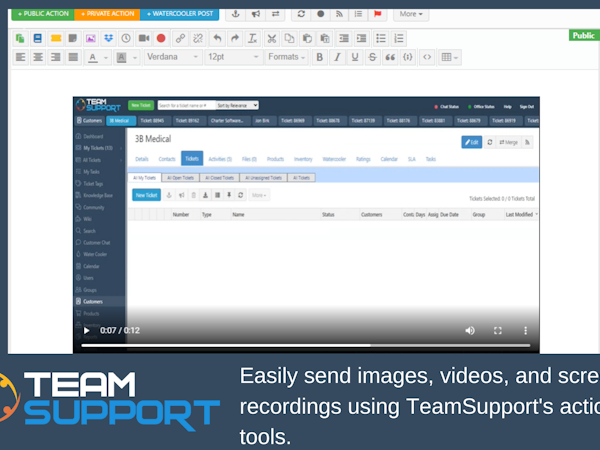Mute the video with speaker icon
Viewport: 600px width, 450px height.
click(x=470, y=331)
